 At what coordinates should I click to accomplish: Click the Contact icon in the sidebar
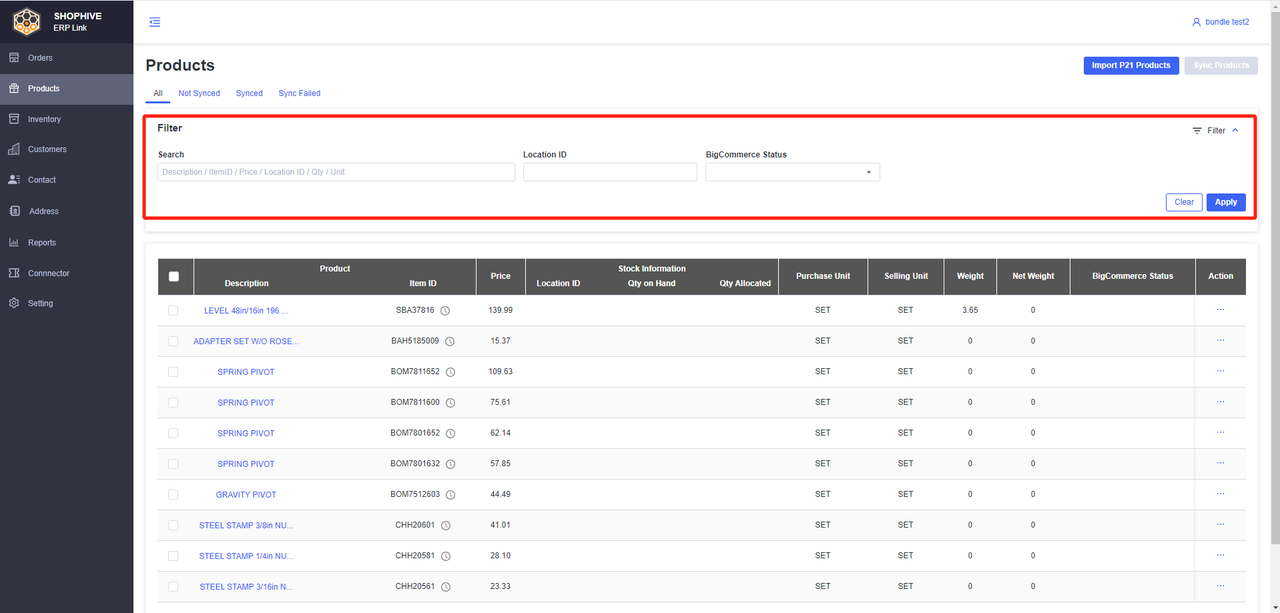(14, 180)
